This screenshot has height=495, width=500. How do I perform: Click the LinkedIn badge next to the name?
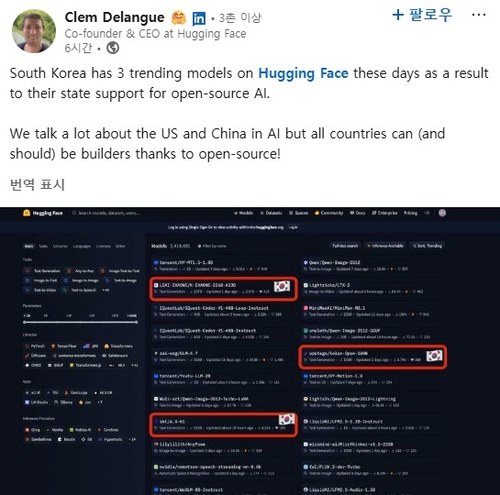pyautogui.click(x=199, y=18)
